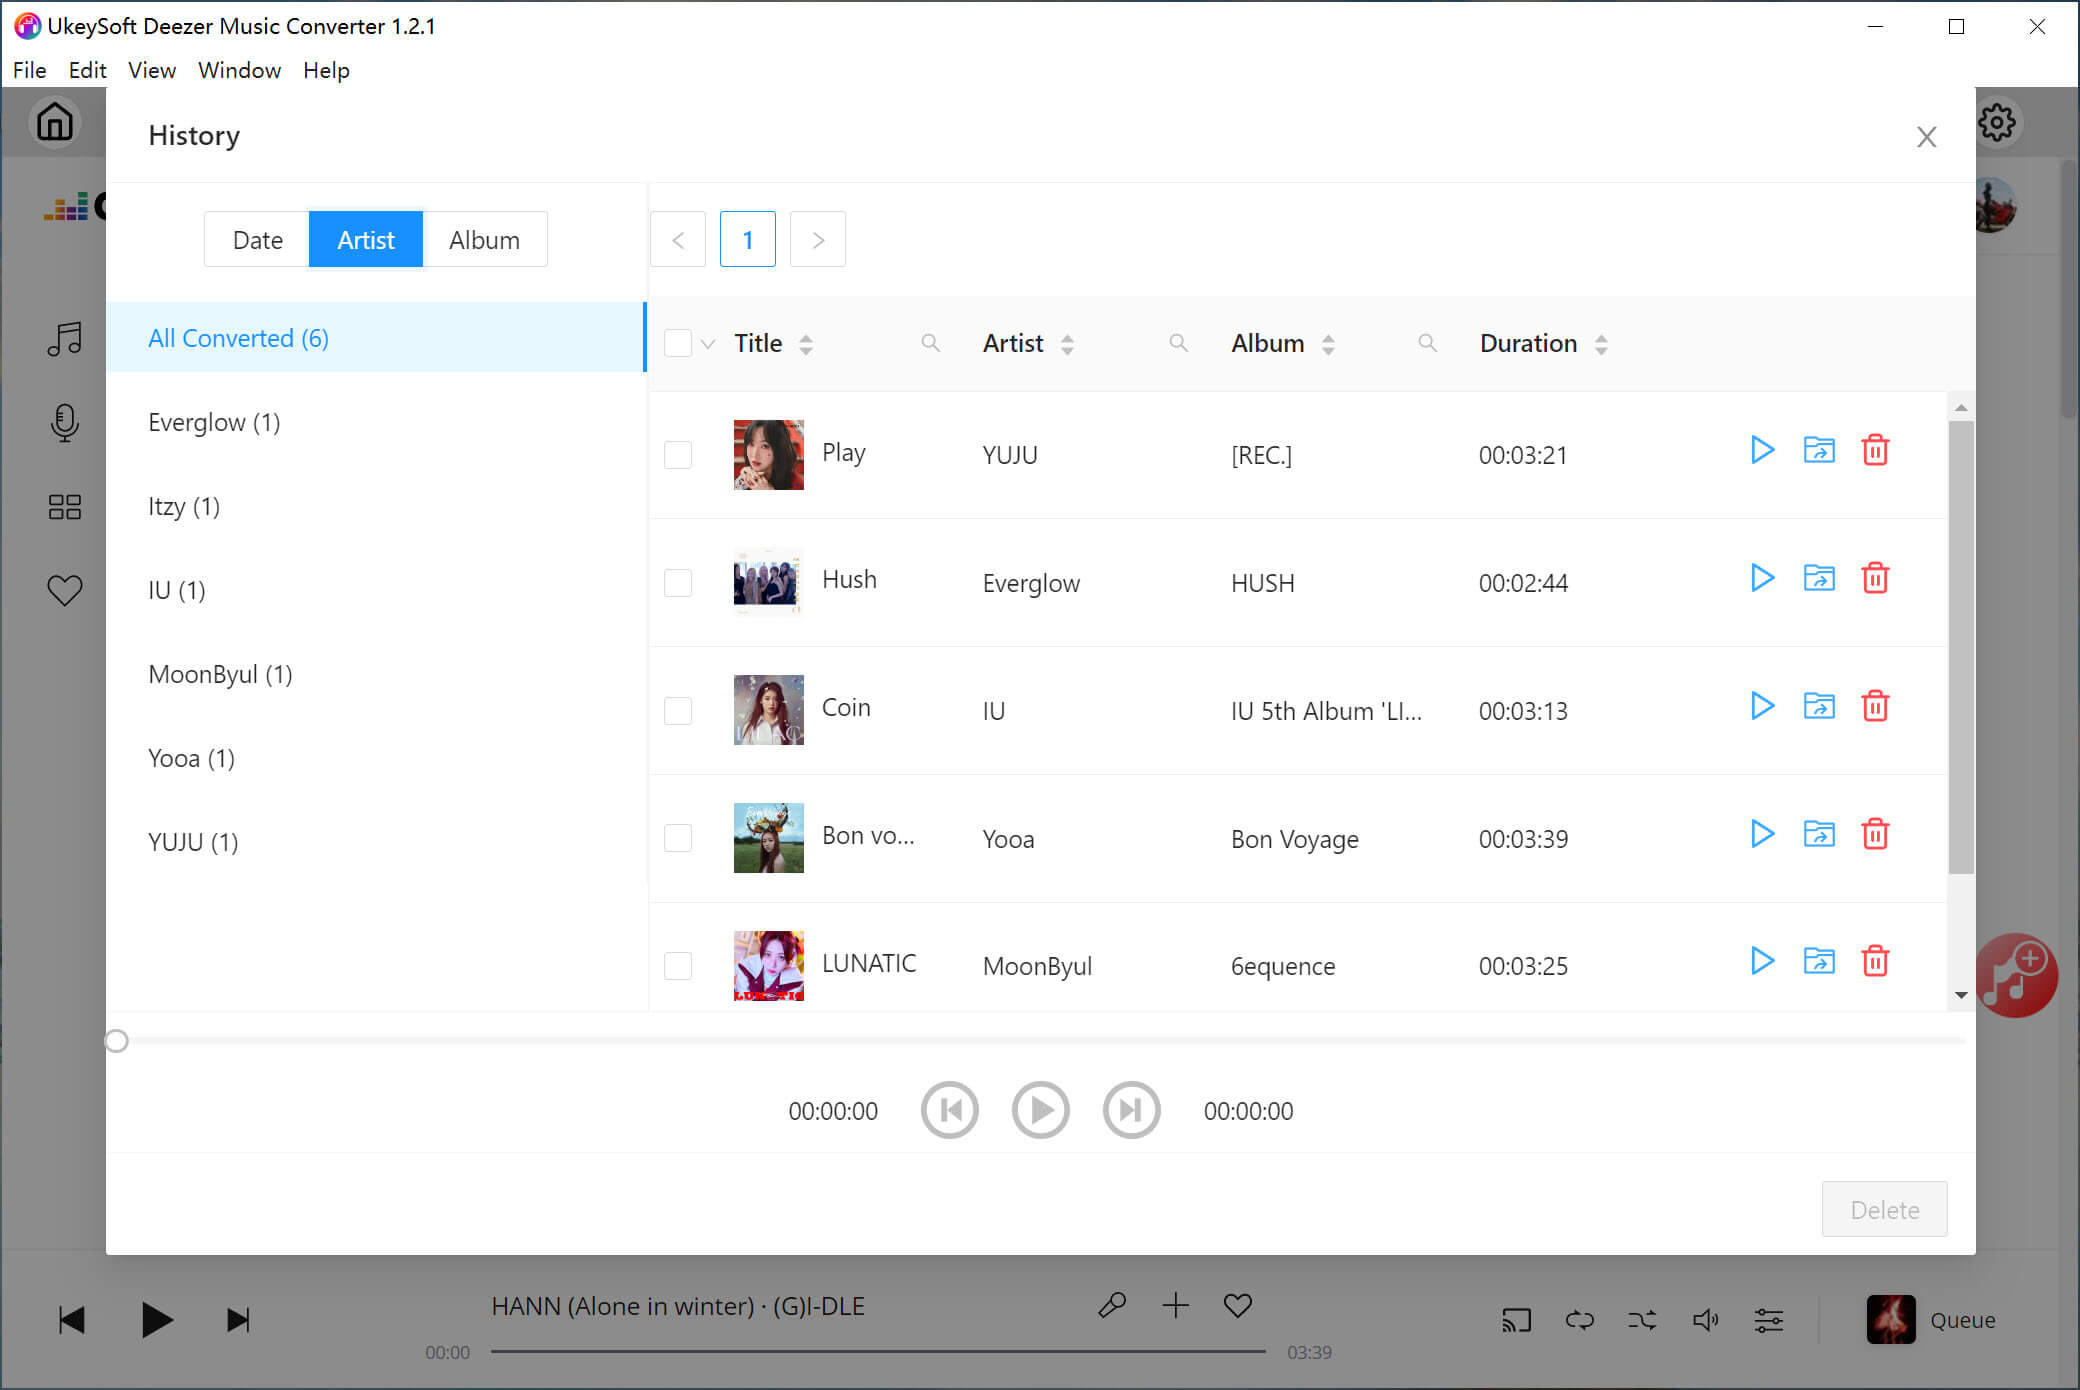Image resolution: width=2080 pixels, height=1390 pixels.
Task: Click the delete icon for 'LUNATIC' by MoonByul
Action: coord(1875,963)
